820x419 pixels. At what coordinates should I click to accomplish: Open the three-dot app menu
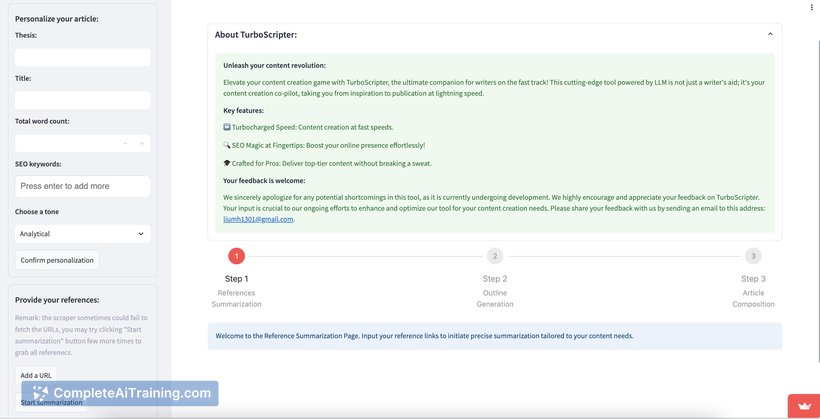(811, 7)
